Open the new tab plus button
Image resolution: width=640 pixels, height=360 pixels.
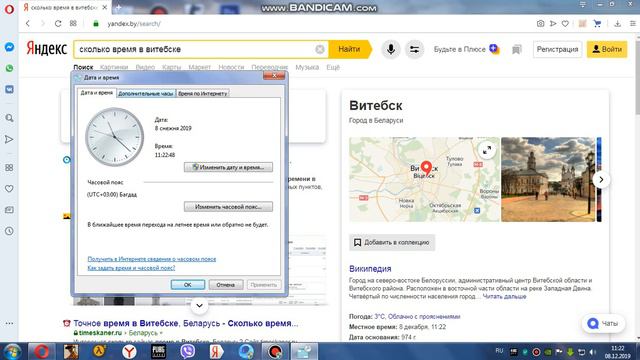tap(119, 7)
